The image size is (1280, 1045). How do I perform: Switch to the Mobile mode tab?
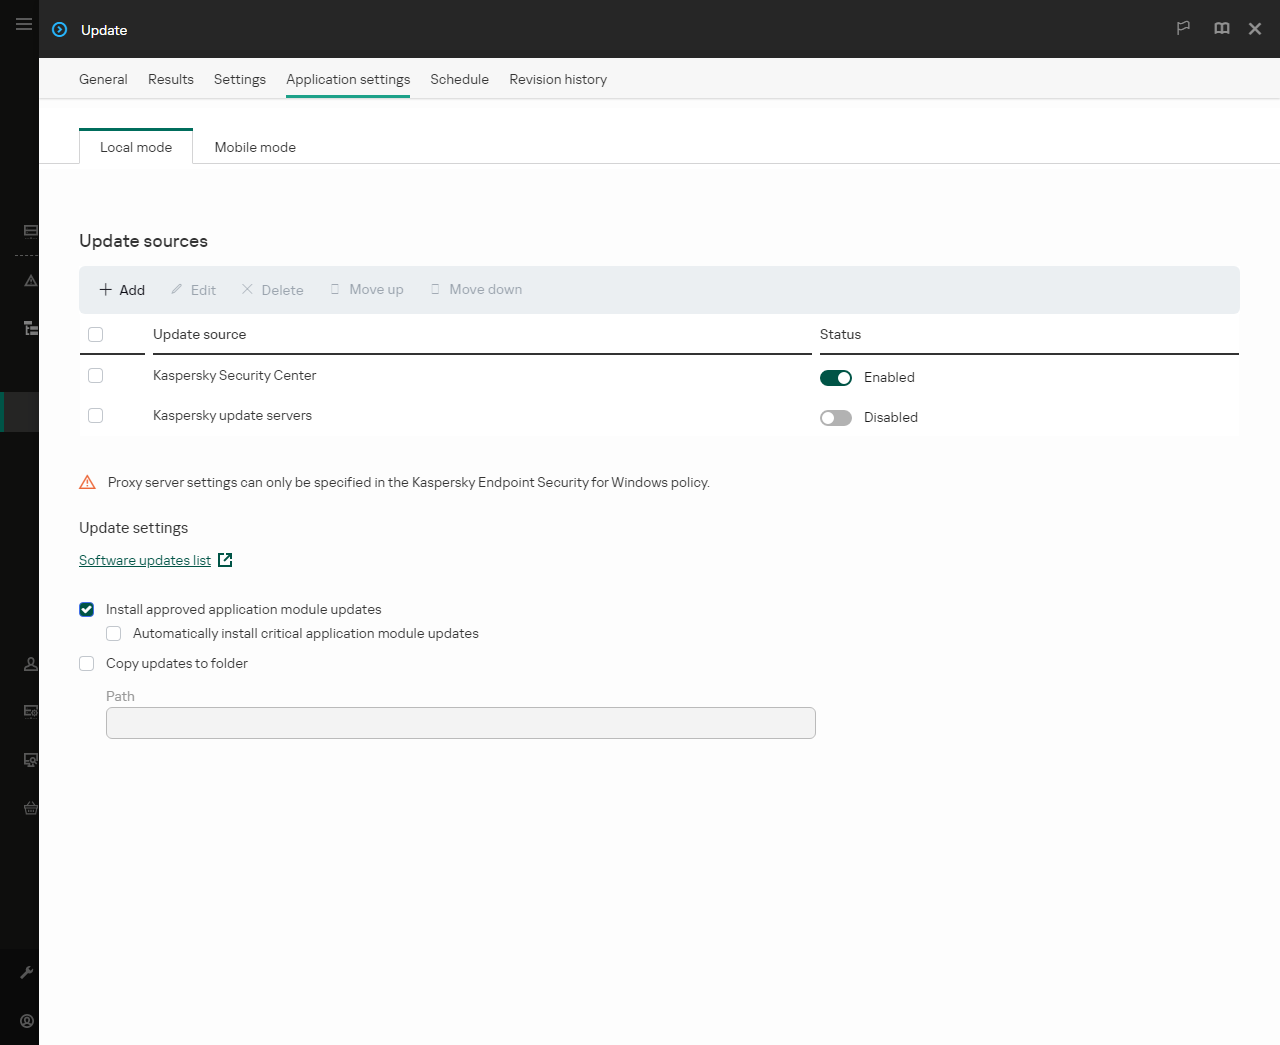click(255, 146)
